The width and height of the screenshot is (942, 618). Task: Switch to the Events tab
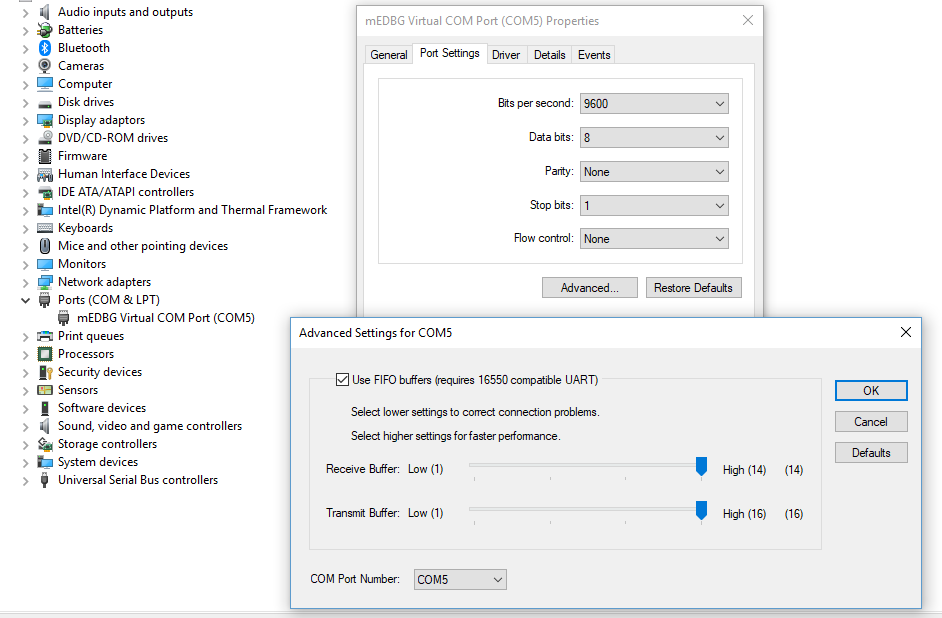(594, 55)
